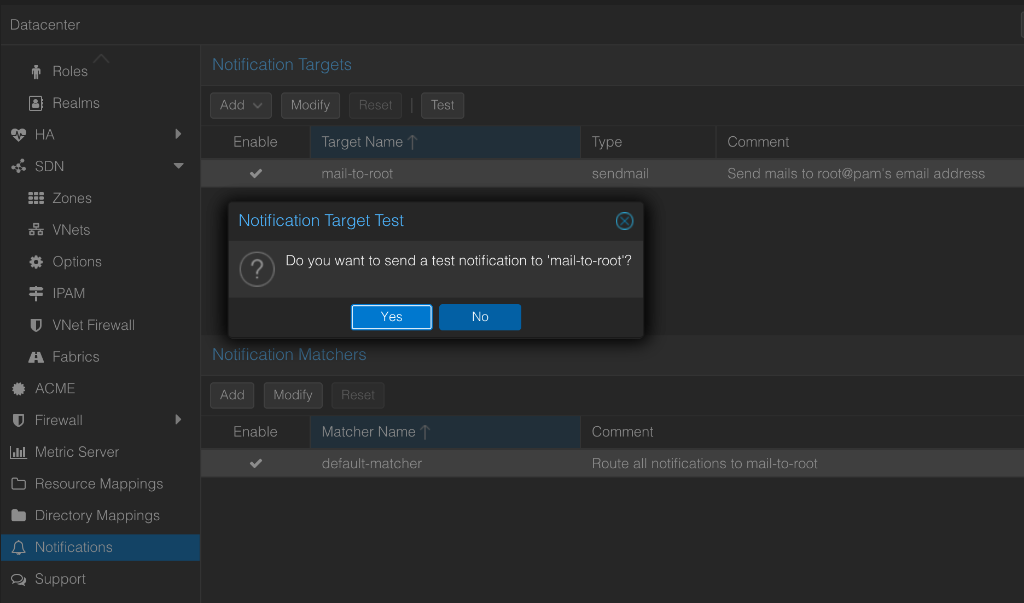Open the Roles view
1024x603 pixels.
69,71
